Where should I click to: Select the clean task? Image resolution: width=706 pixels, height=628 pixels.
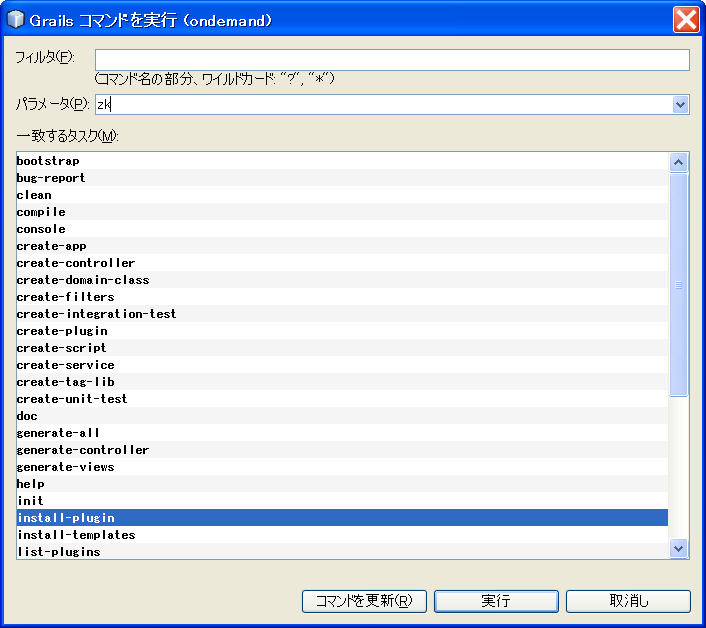pyautogui.click(x=342, y=195)
